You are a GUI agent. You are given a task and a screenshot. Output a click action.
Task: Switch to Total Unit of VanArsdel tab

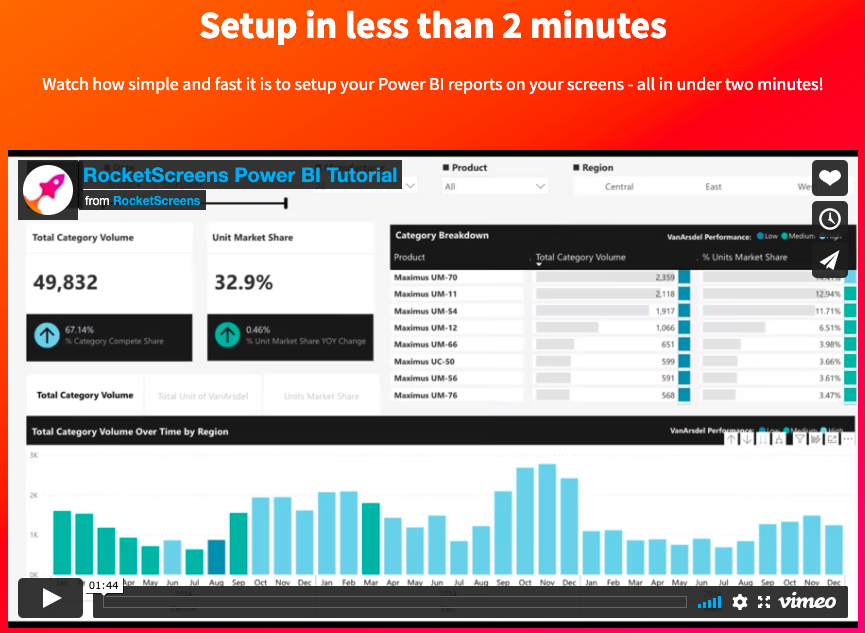tap(202, 396)
